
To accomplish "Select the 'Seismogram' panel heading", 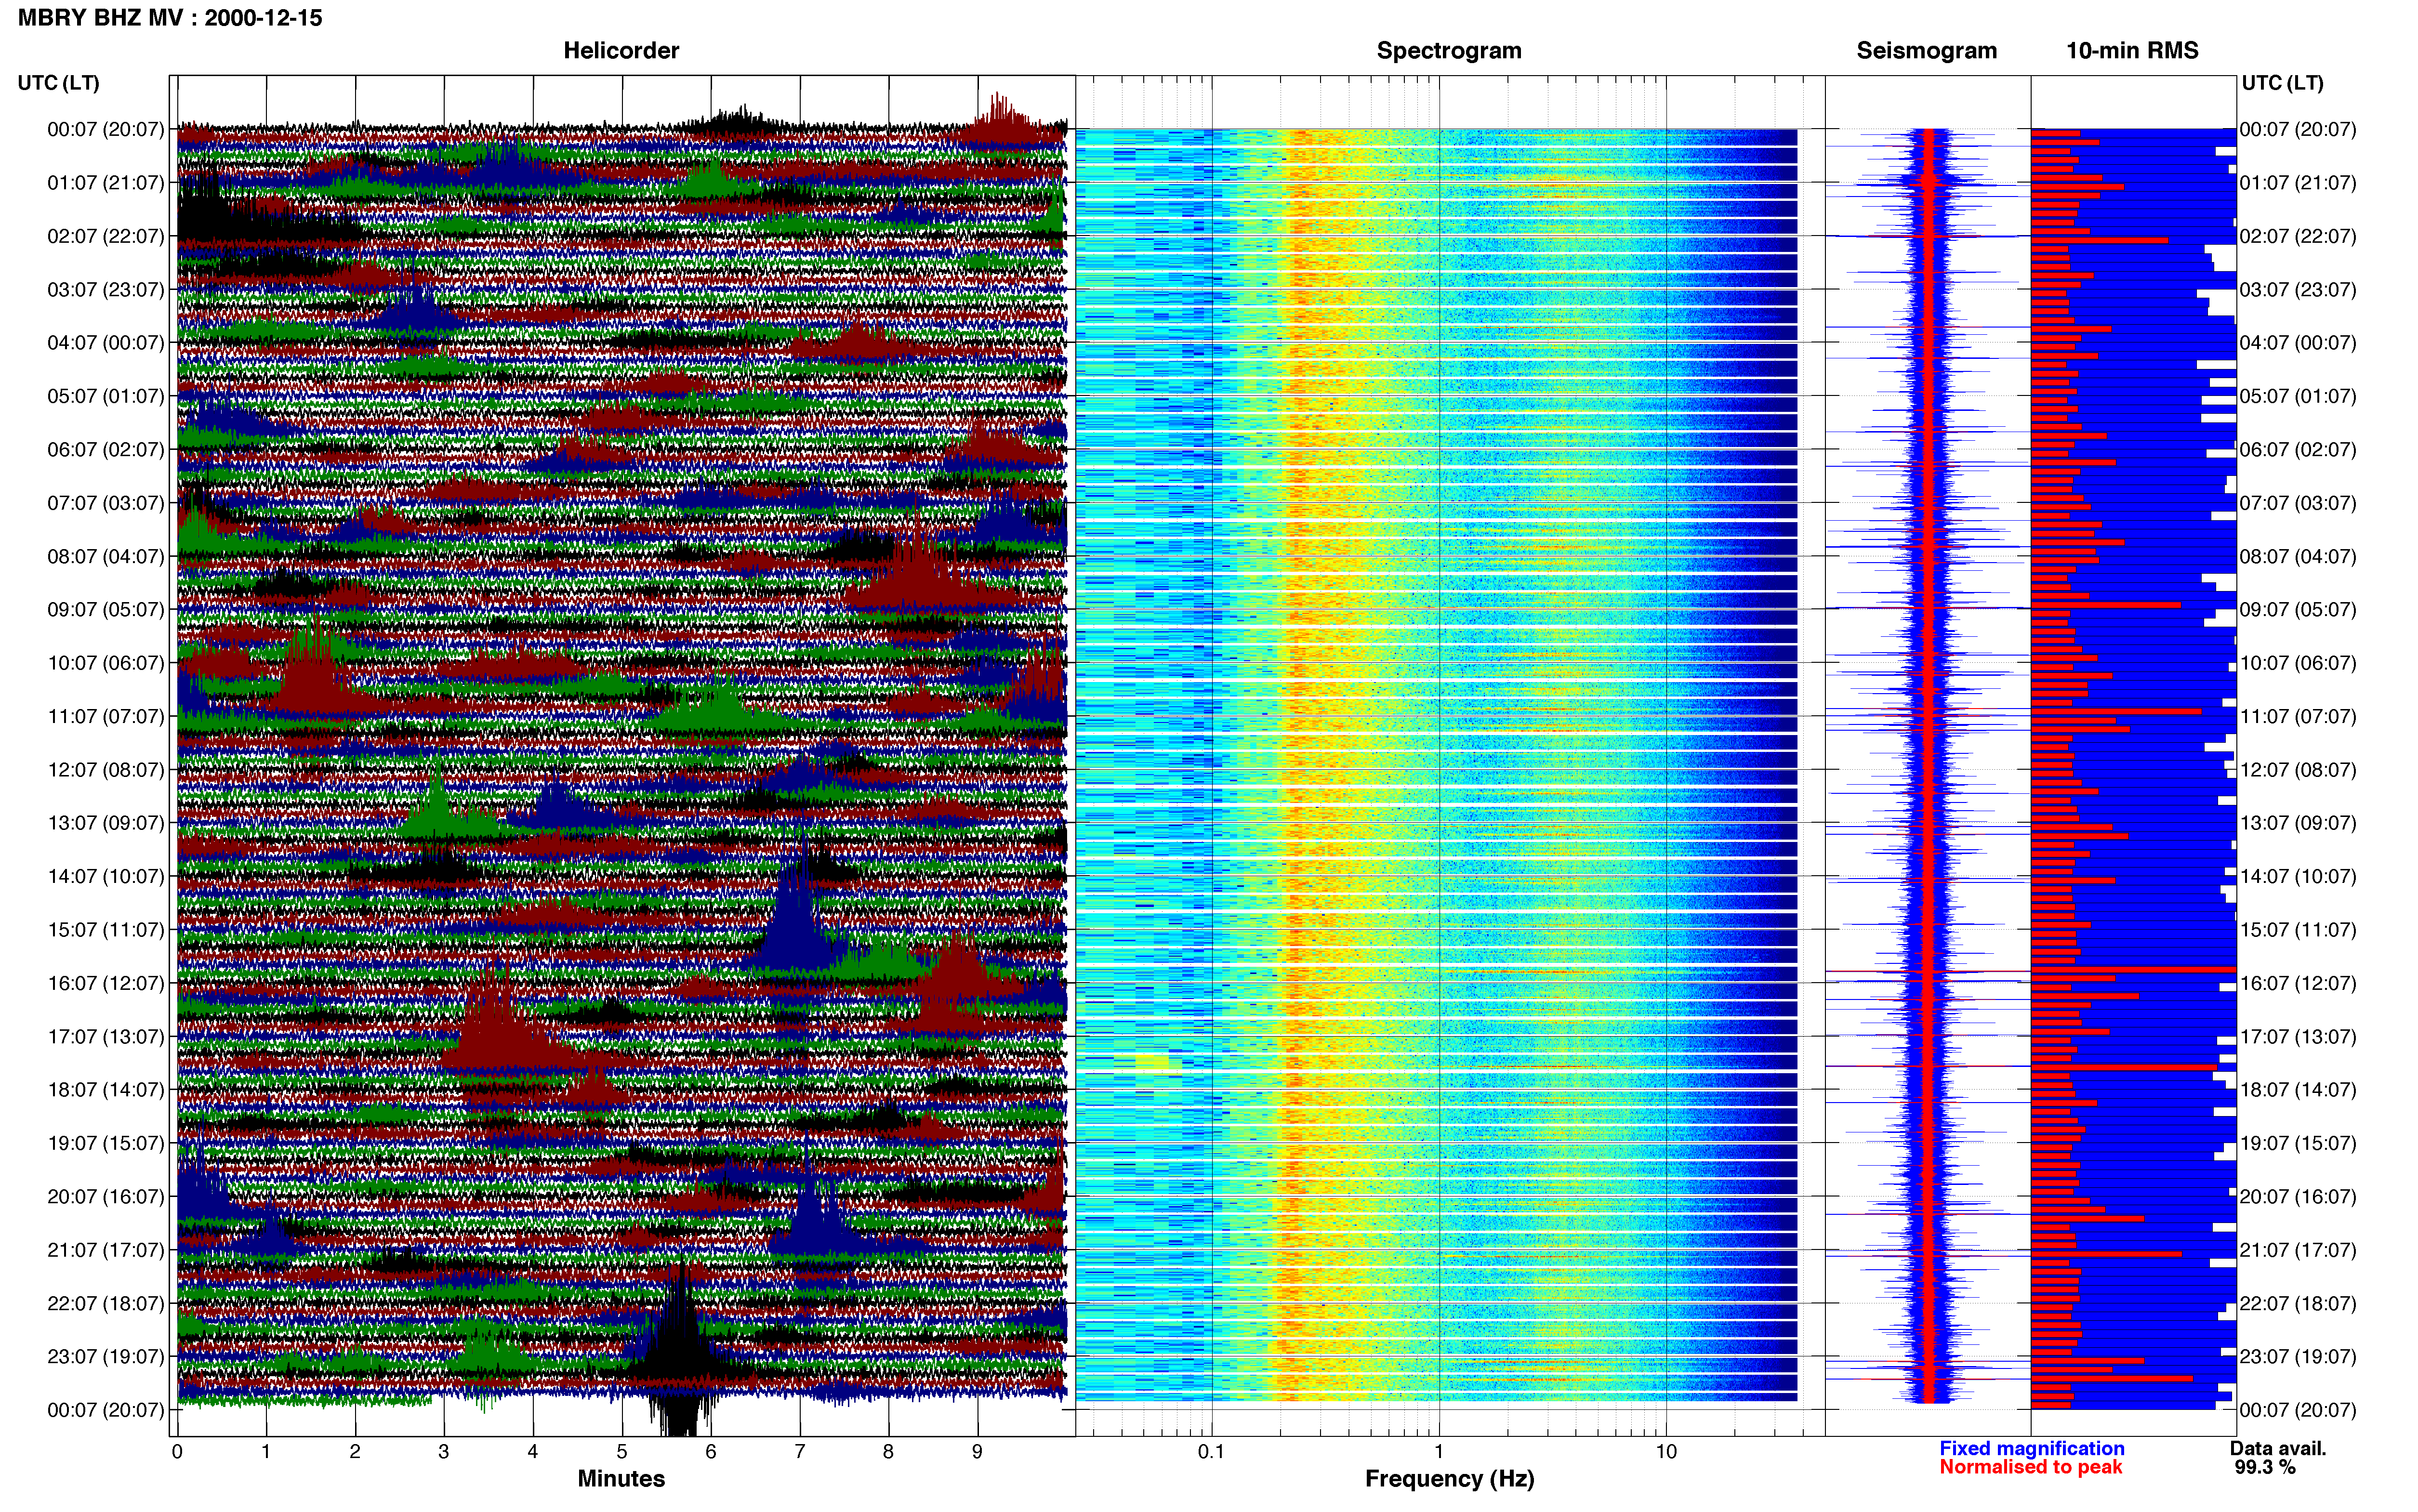I will pos(1926,50).
